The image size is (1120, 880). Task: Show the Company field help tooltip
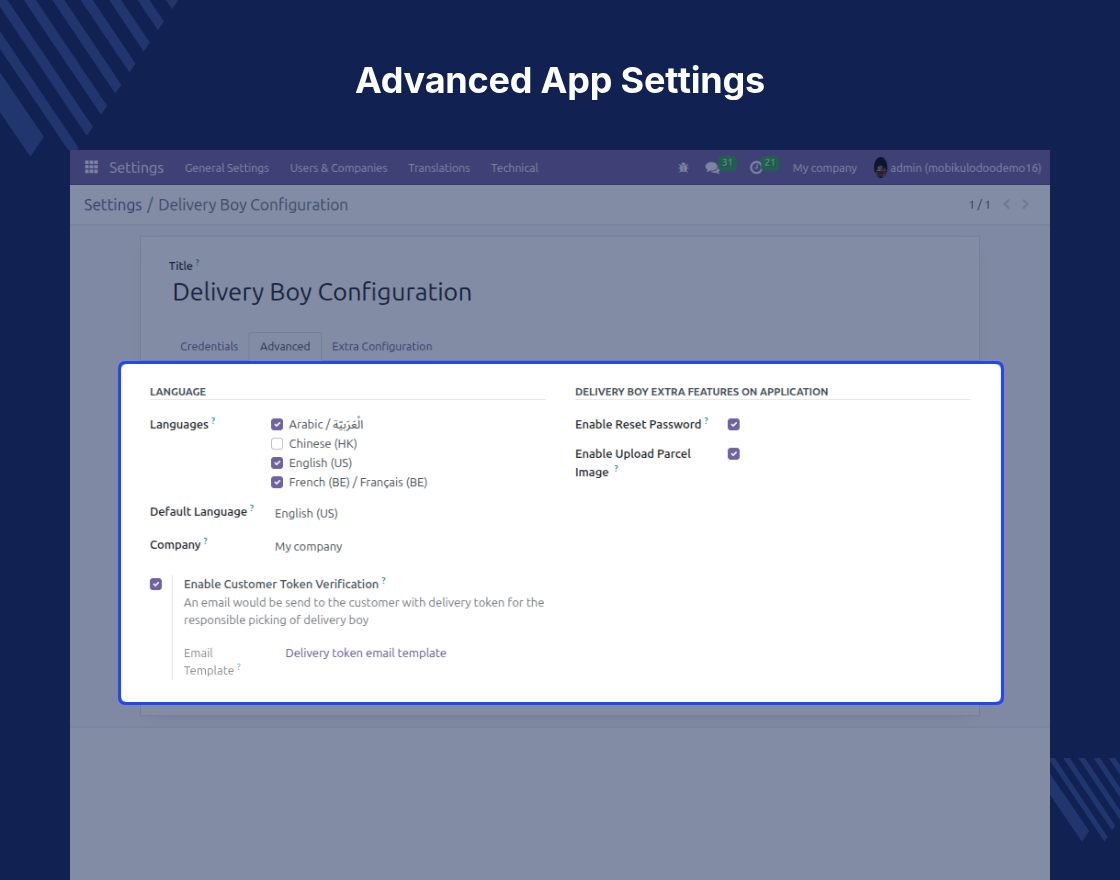click(x=205, y=541)
